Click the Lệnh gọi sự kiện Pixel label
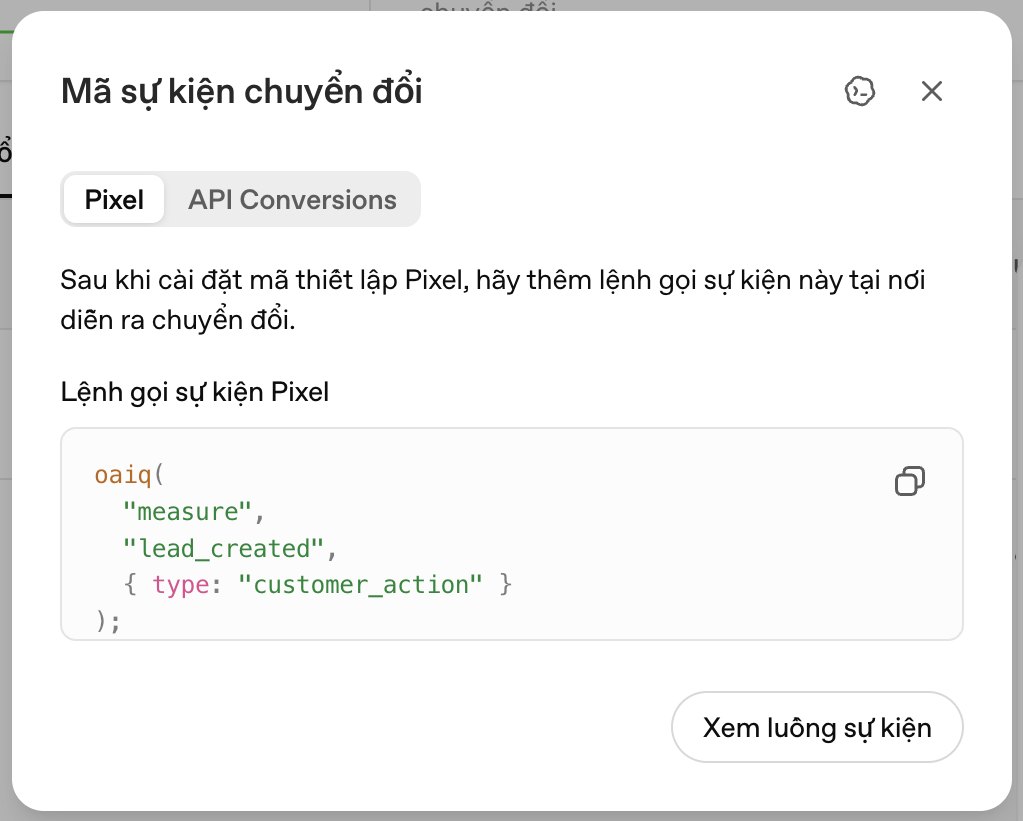Screen dimensions: 1023x821 click(194, 392)
